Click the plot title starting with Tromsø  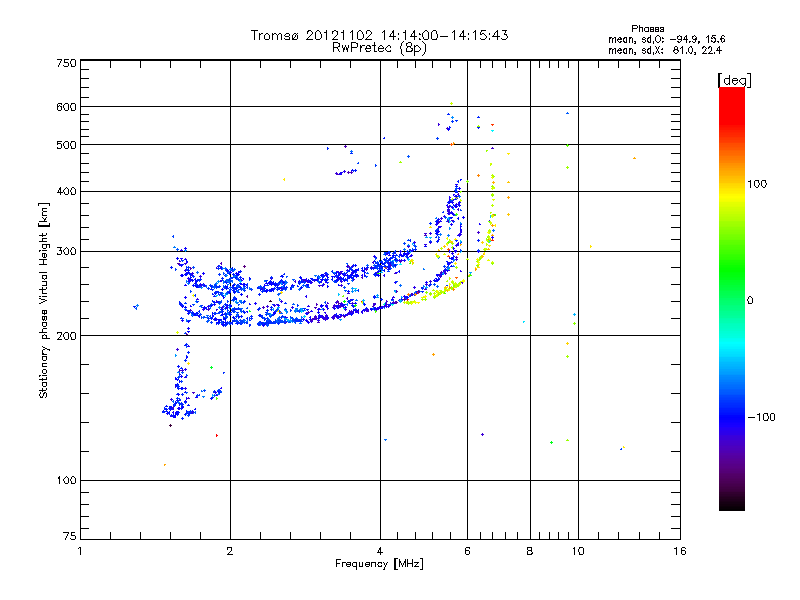coord(379,35)
